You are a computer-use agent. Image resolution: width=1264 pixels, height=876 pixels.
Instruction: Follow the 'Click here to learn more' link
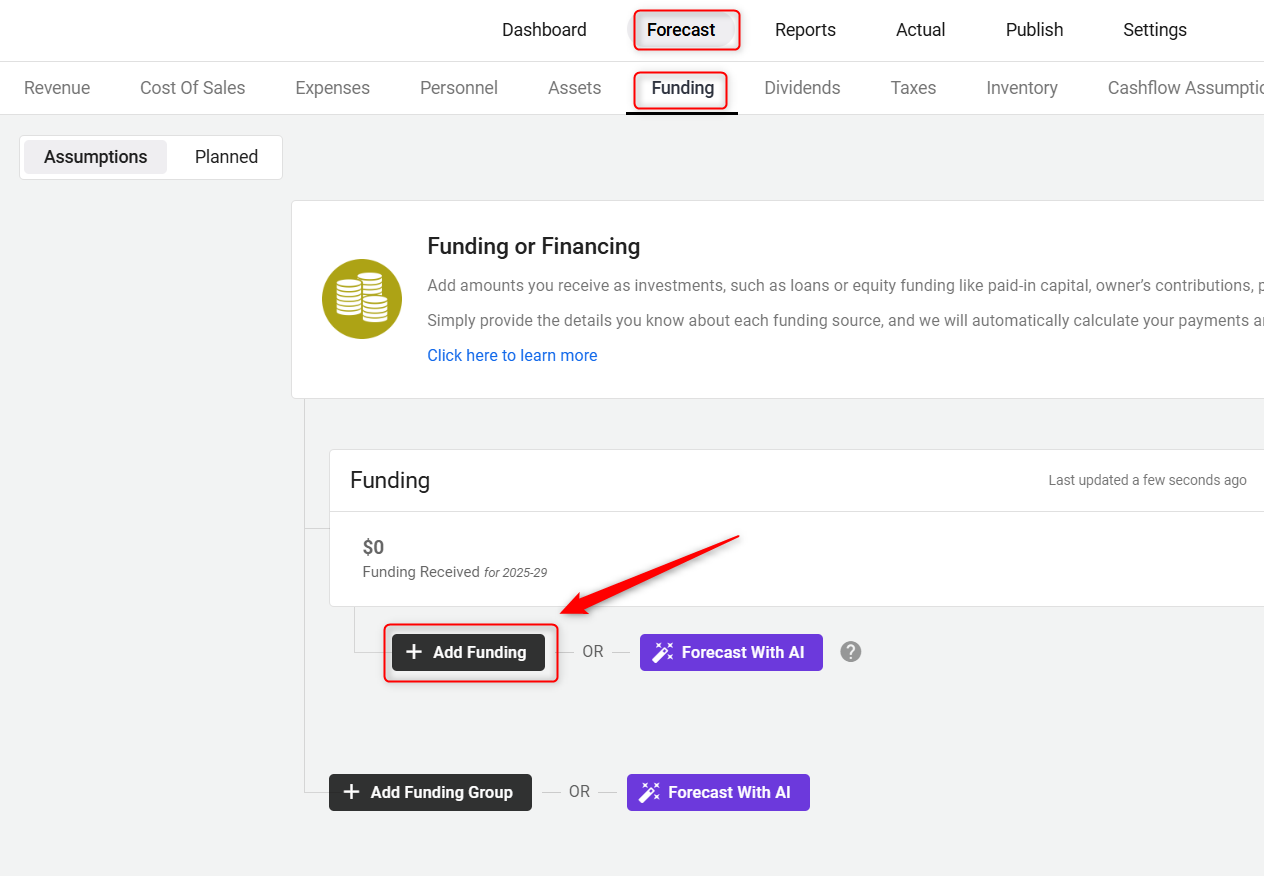pyautogui.click(x=512, y=355)
